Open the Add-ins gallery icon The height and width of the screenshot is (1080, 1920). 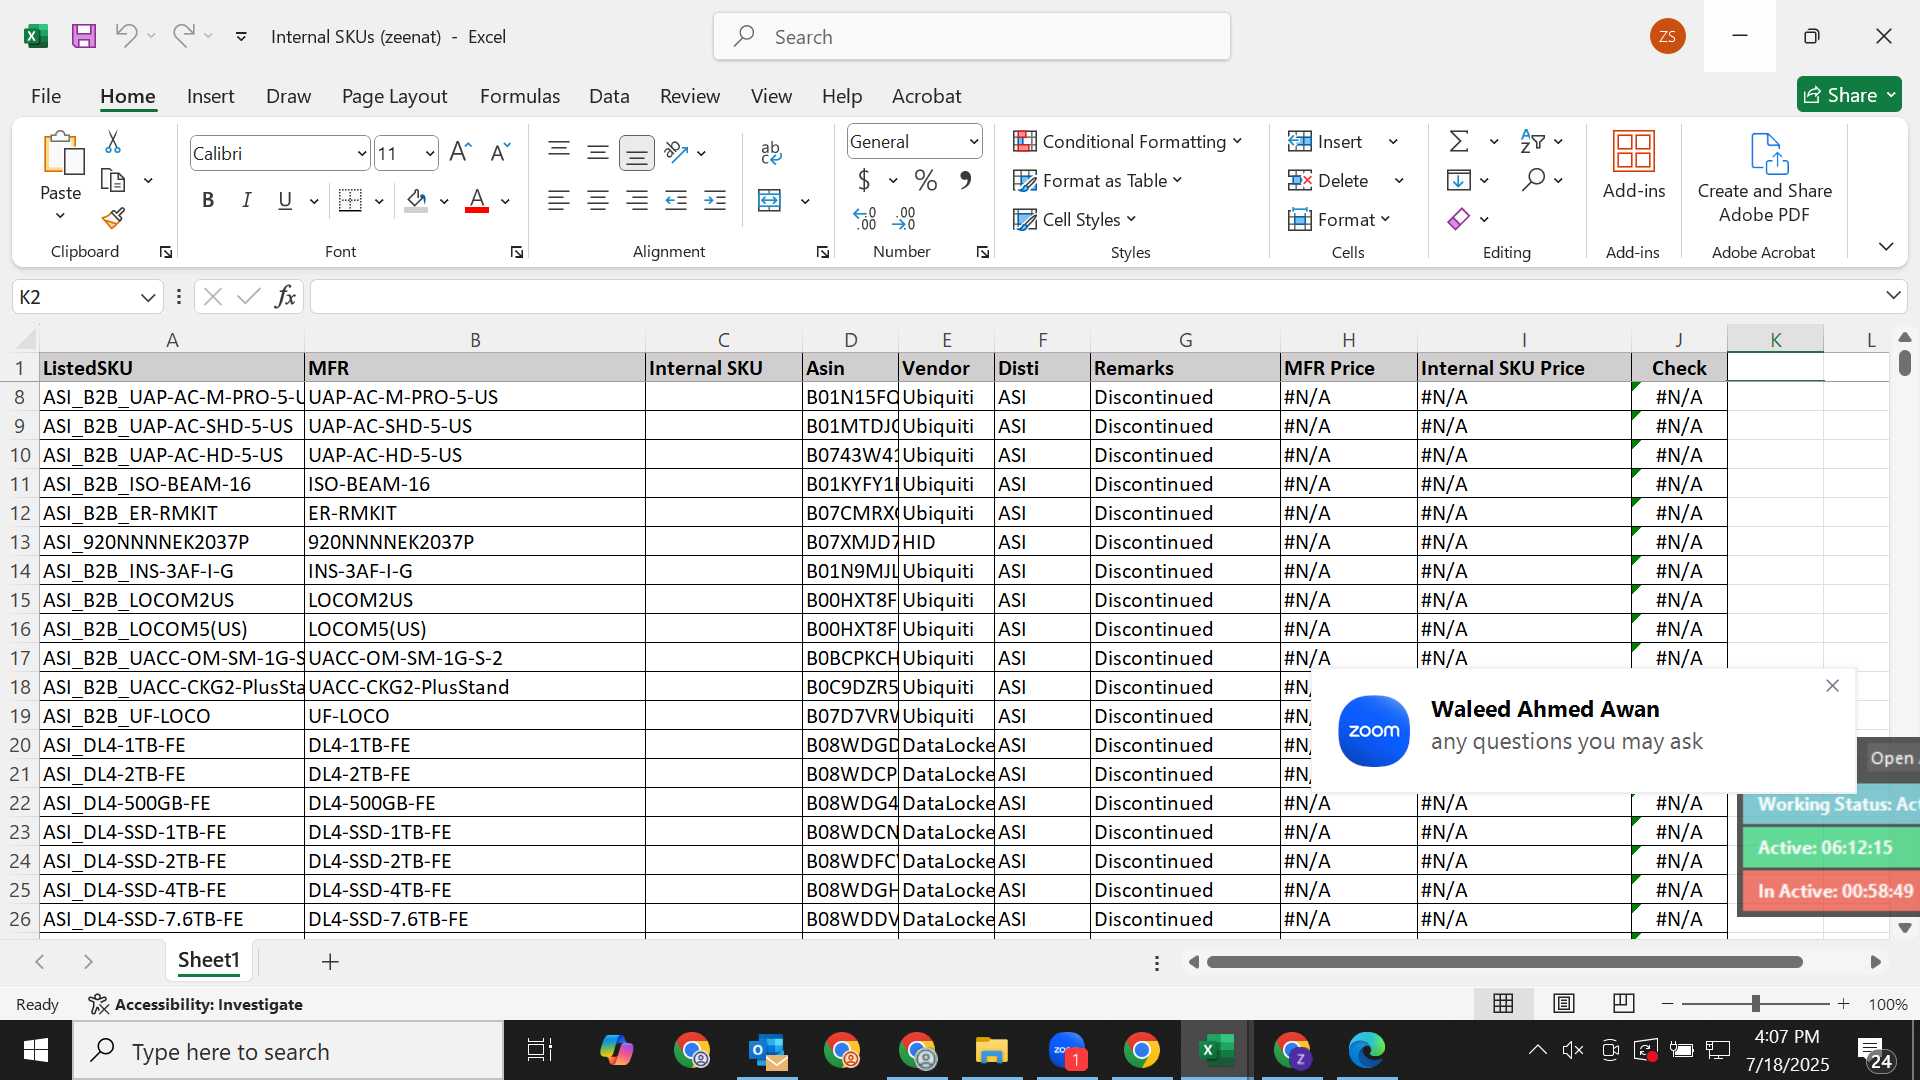pos(1634,152)
